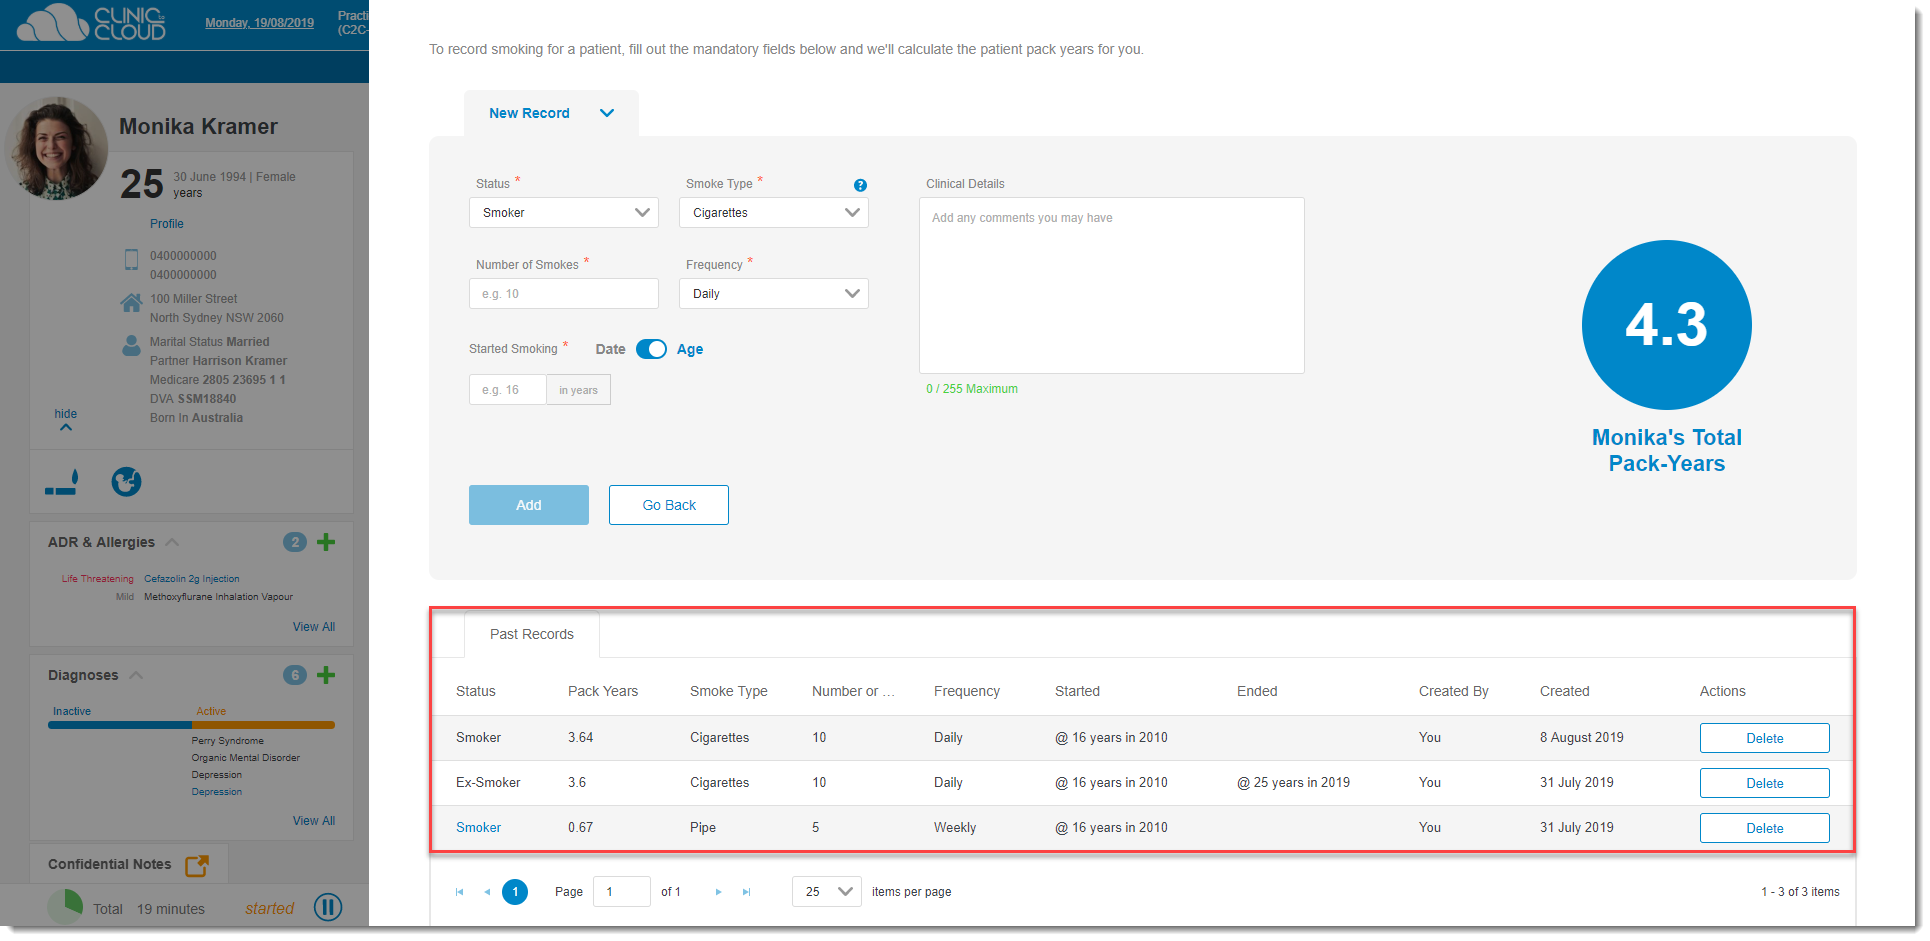Hide the patient details panel
This screenshot has height=941, width=1930.
coord(66,419)
